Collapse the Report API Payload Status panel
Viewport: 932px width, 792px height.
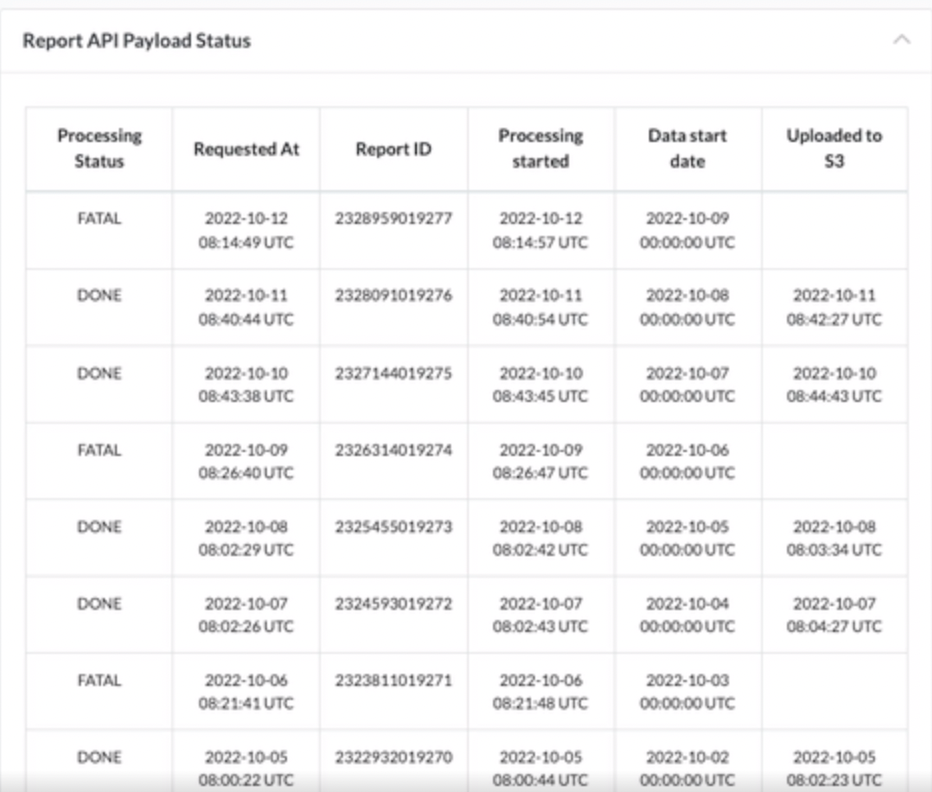tap(901, 40)
